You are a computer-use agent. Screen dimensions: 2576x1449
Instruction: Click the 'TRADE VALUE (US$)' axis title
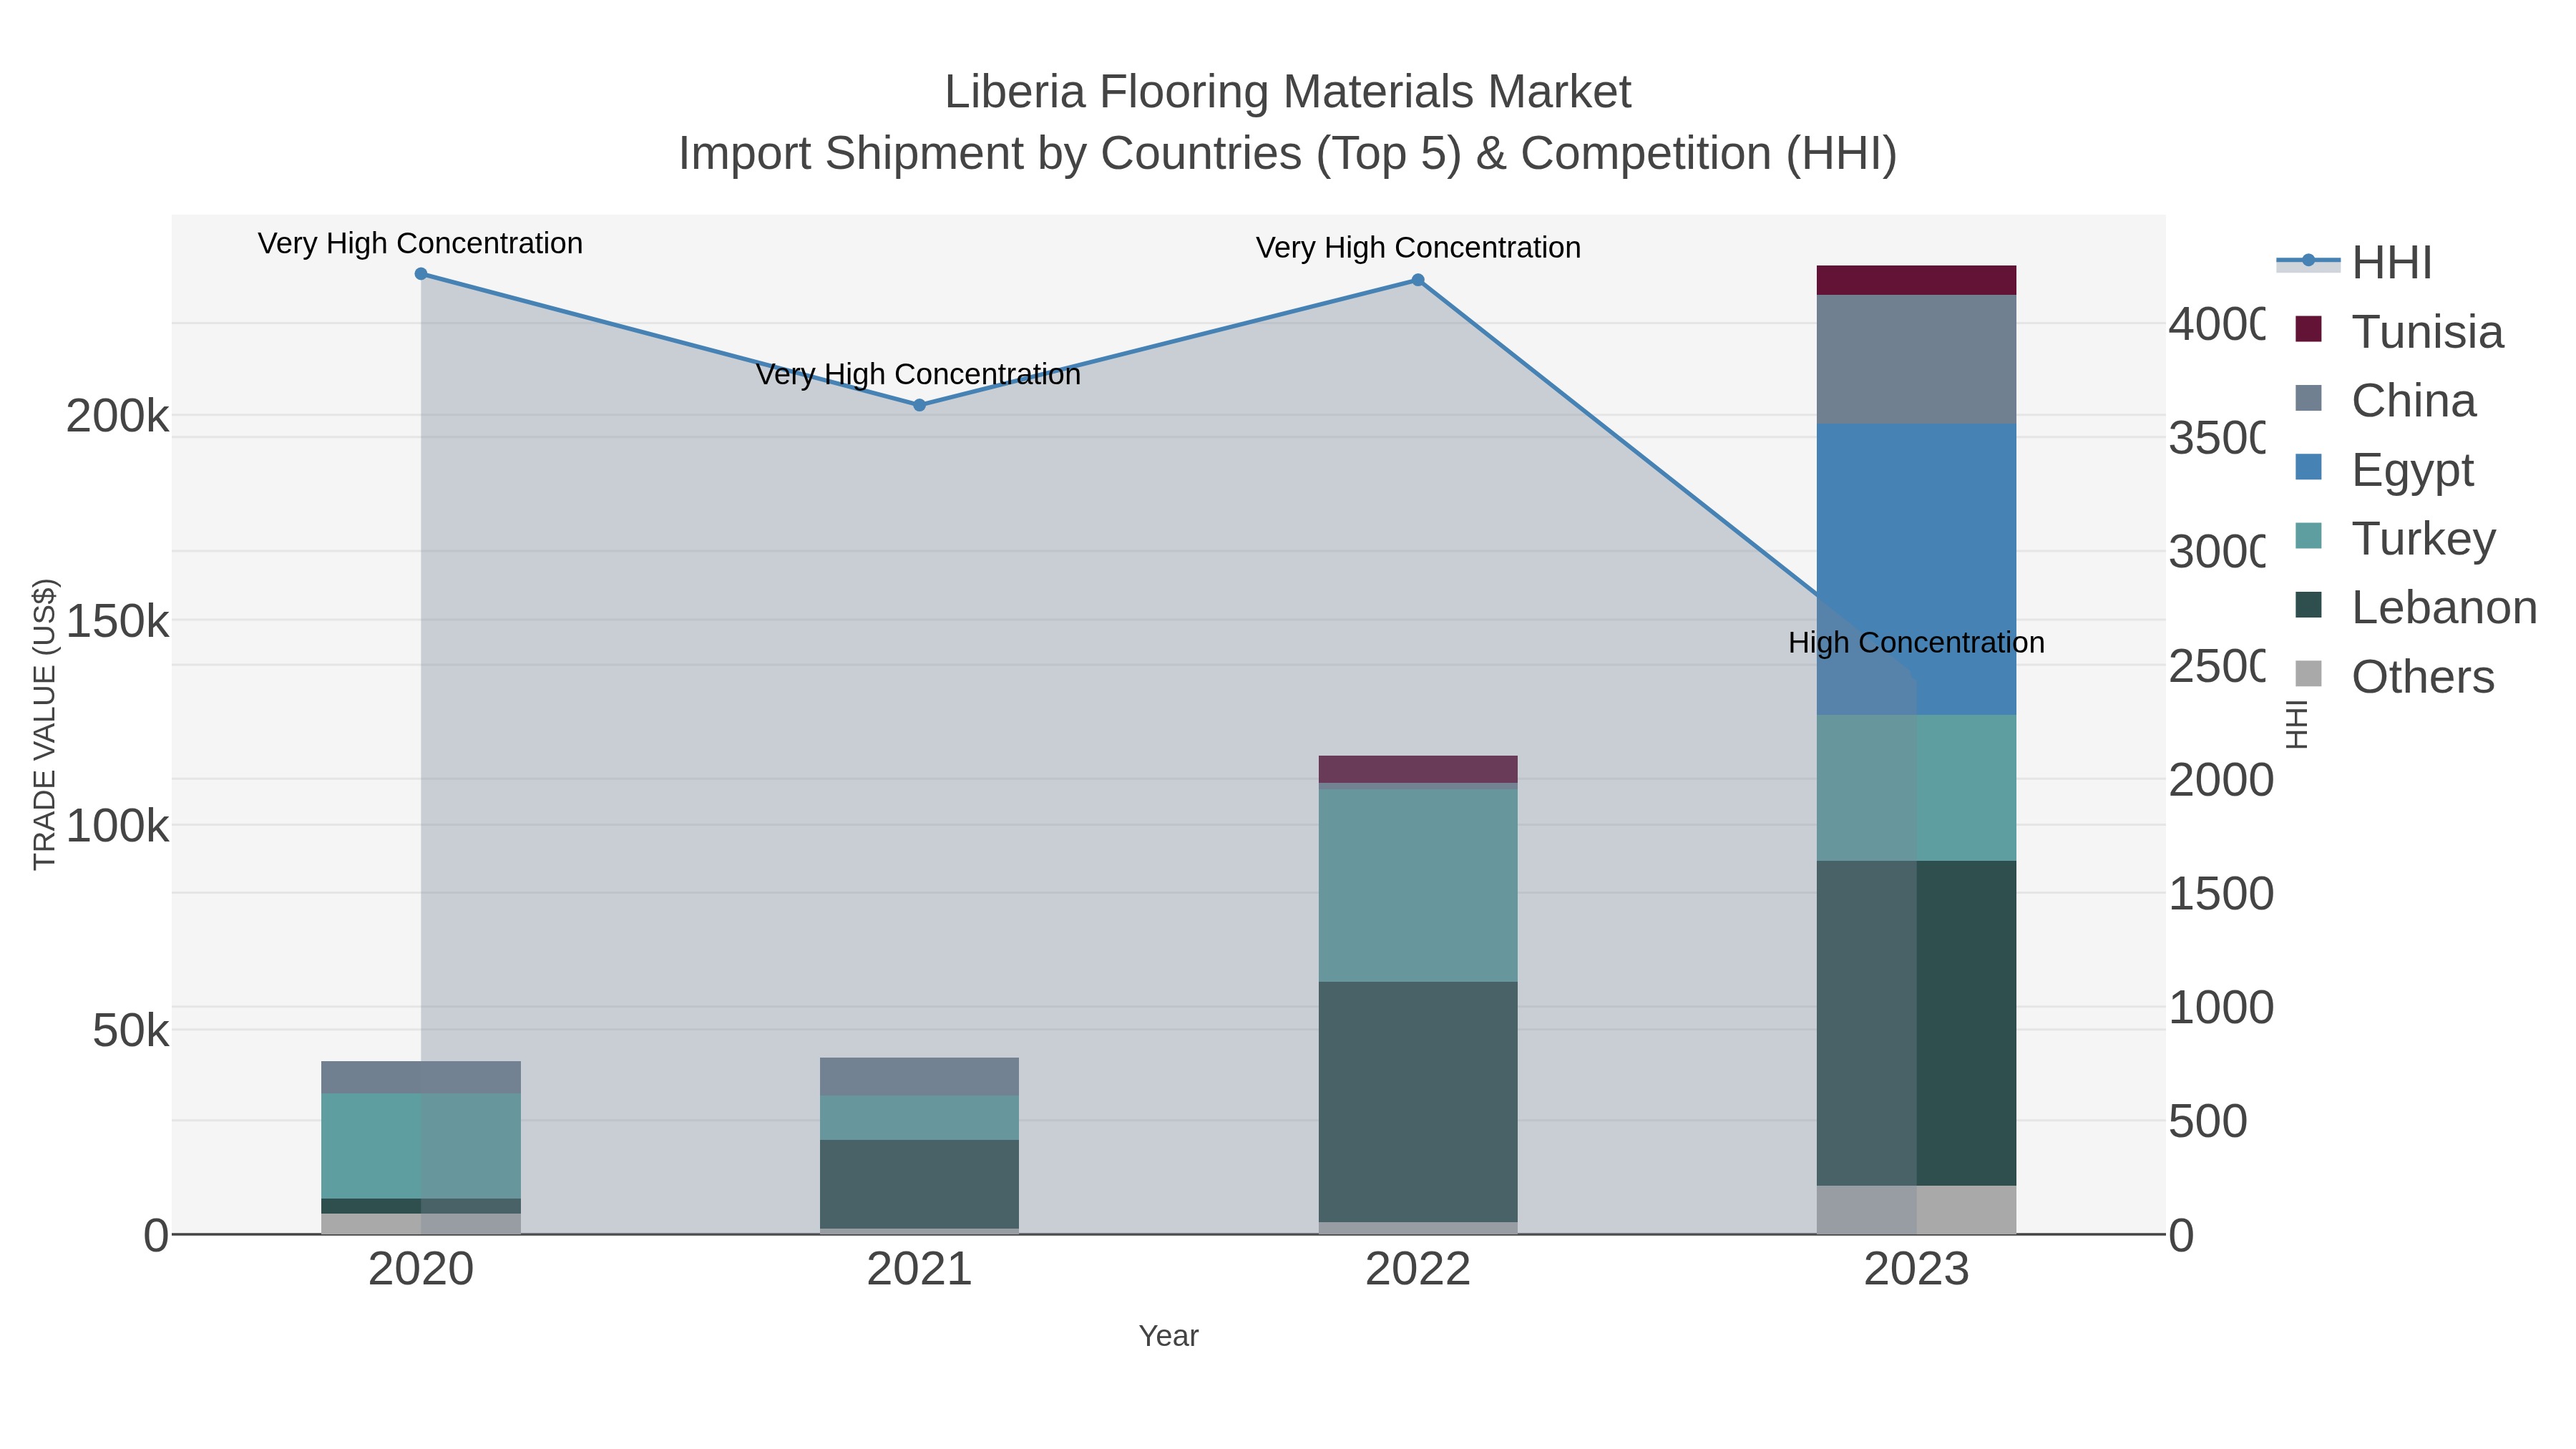[x=44, y=724]
